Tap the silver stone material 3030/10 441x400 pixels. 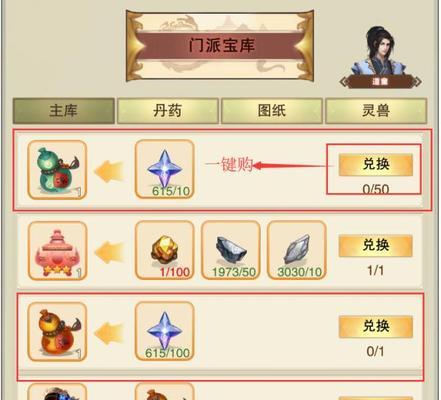point(297,250)
